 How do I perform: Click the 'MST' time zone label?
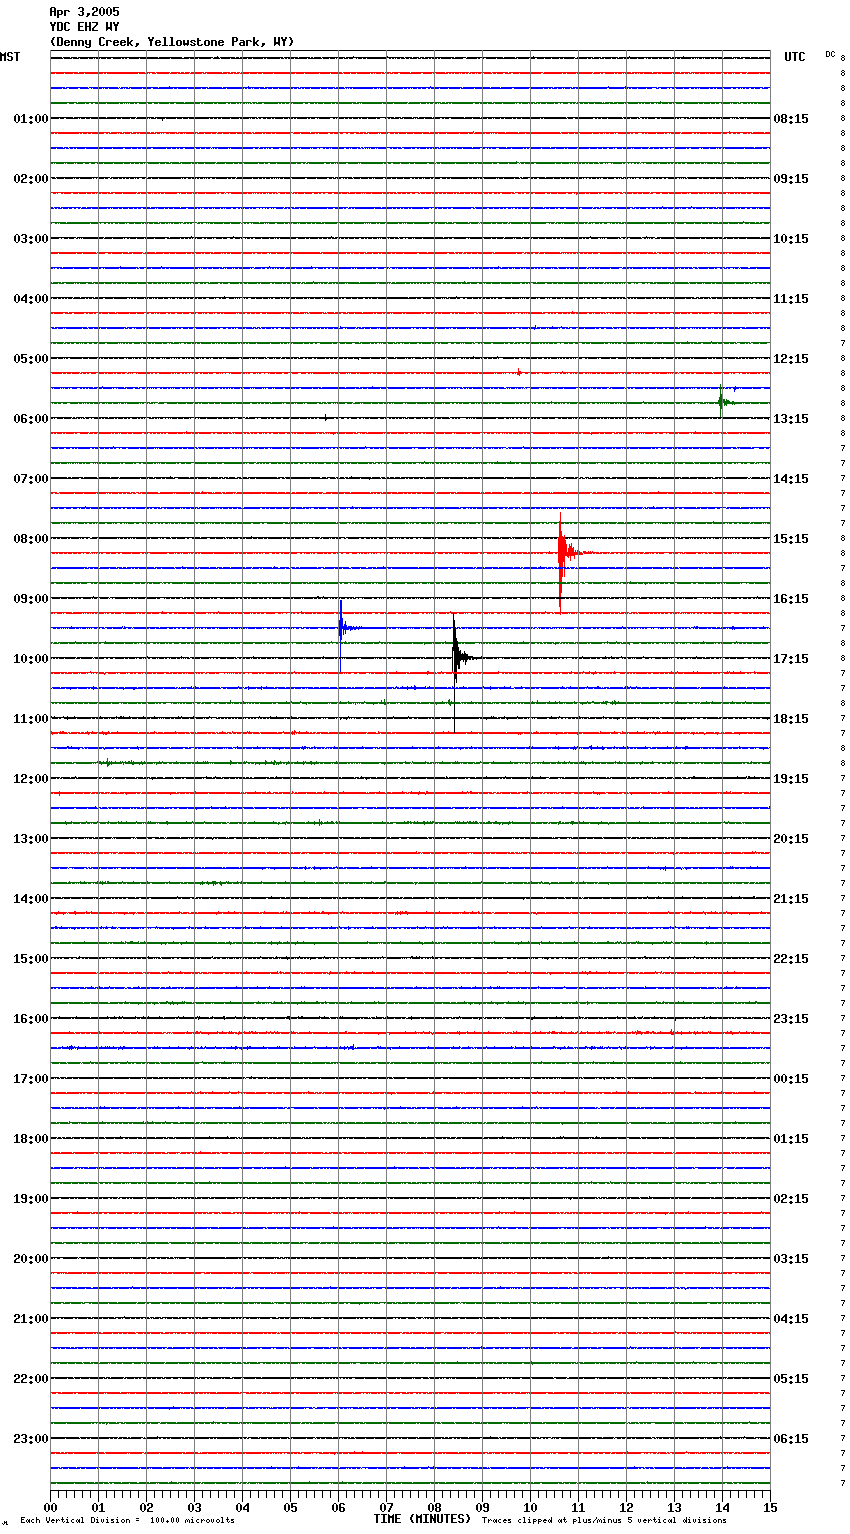[10, 57]
